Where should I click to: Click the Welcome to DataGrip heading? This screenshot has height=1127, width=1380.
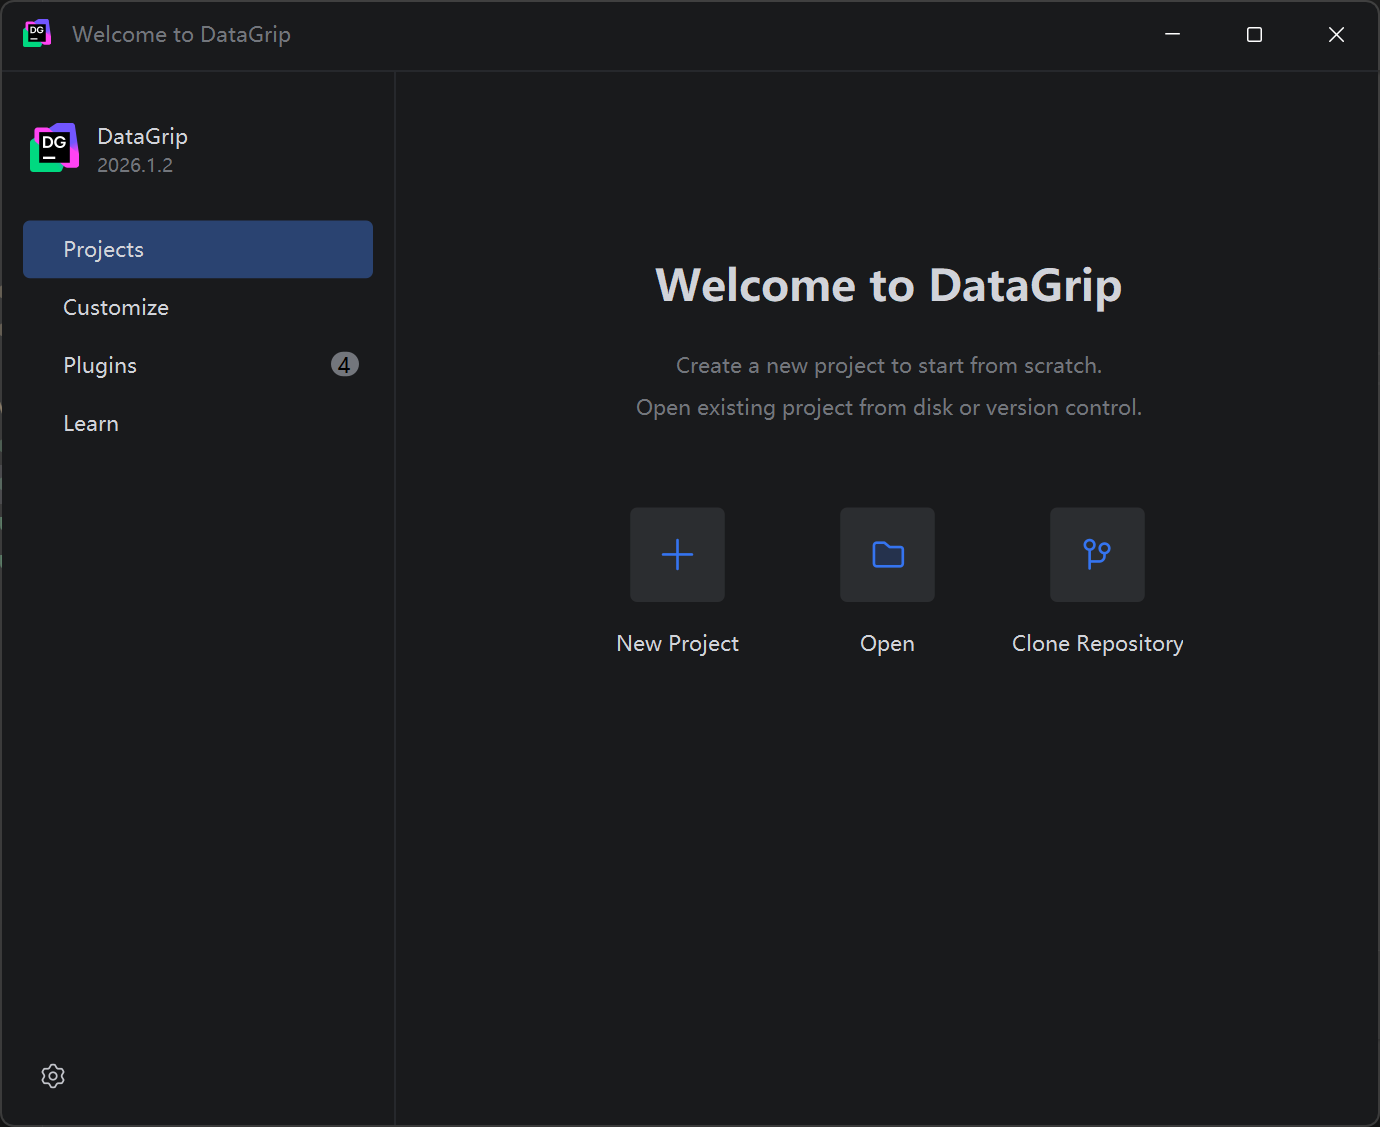pos(888,286)
